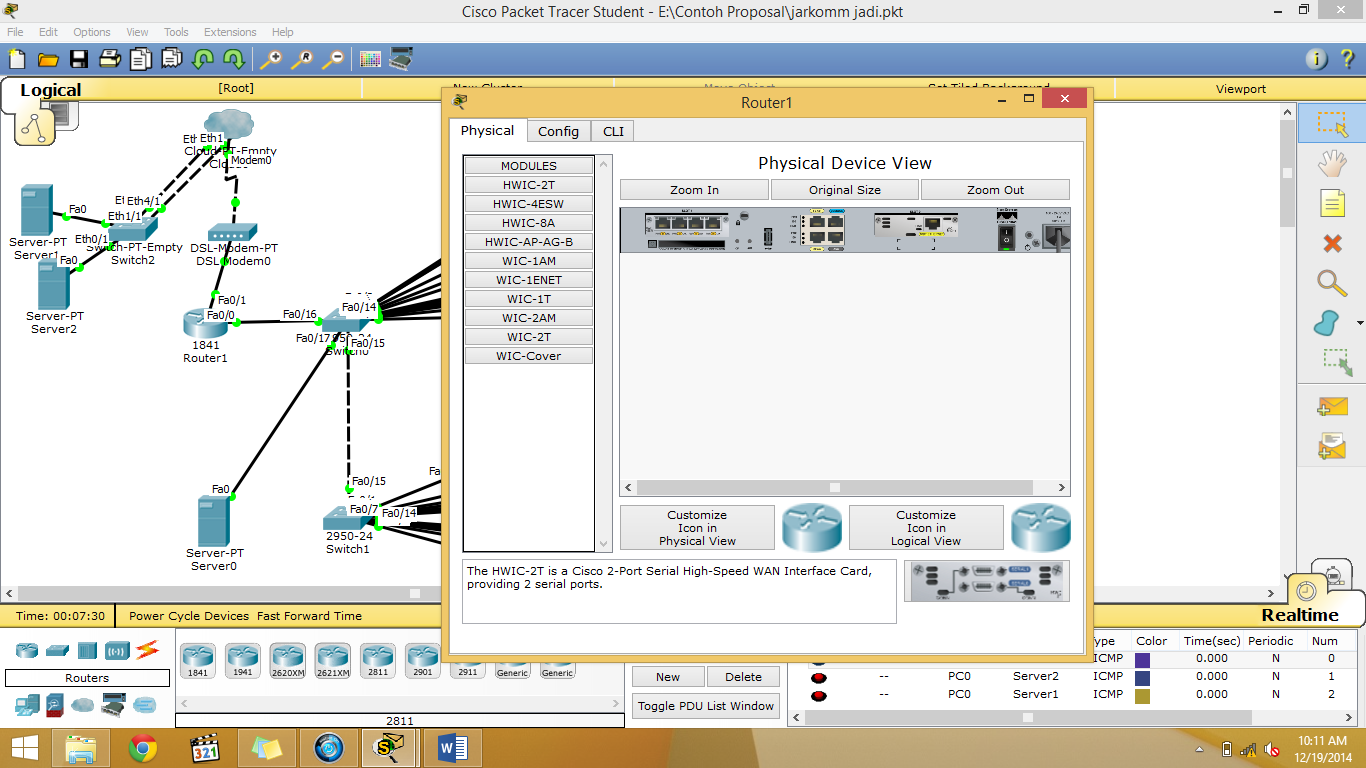Zoom in using toolbar magnifier plus icon

tap(271, 59)
